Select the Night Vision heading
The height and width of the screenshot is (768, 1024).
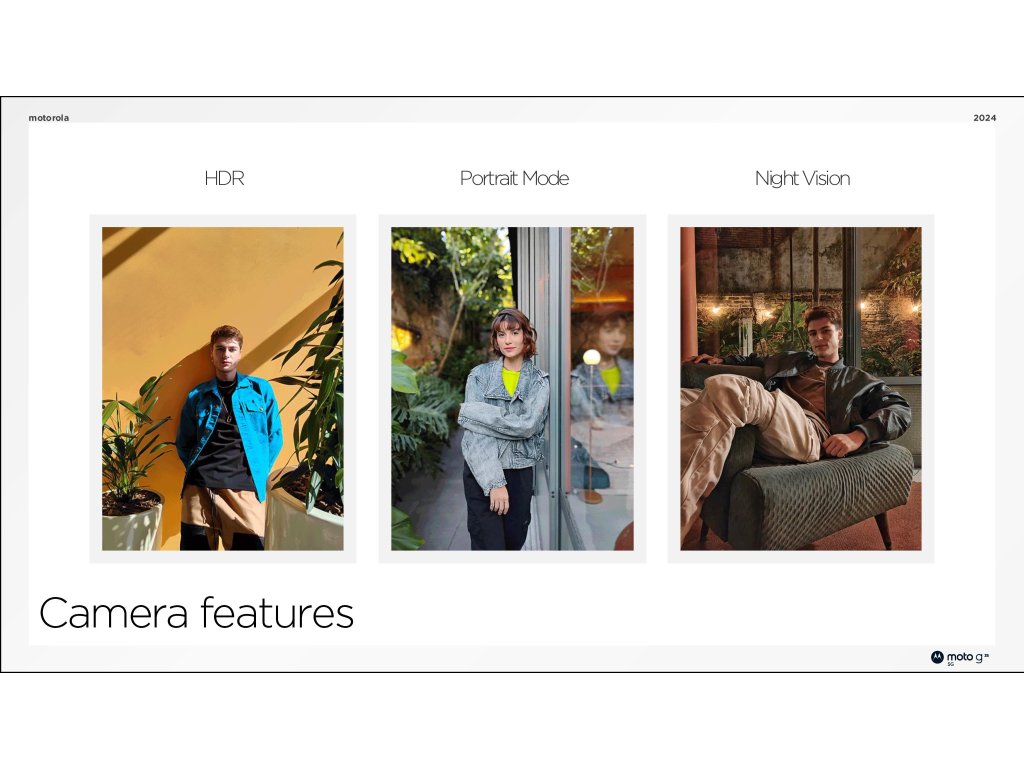click(x=802, y=178)
